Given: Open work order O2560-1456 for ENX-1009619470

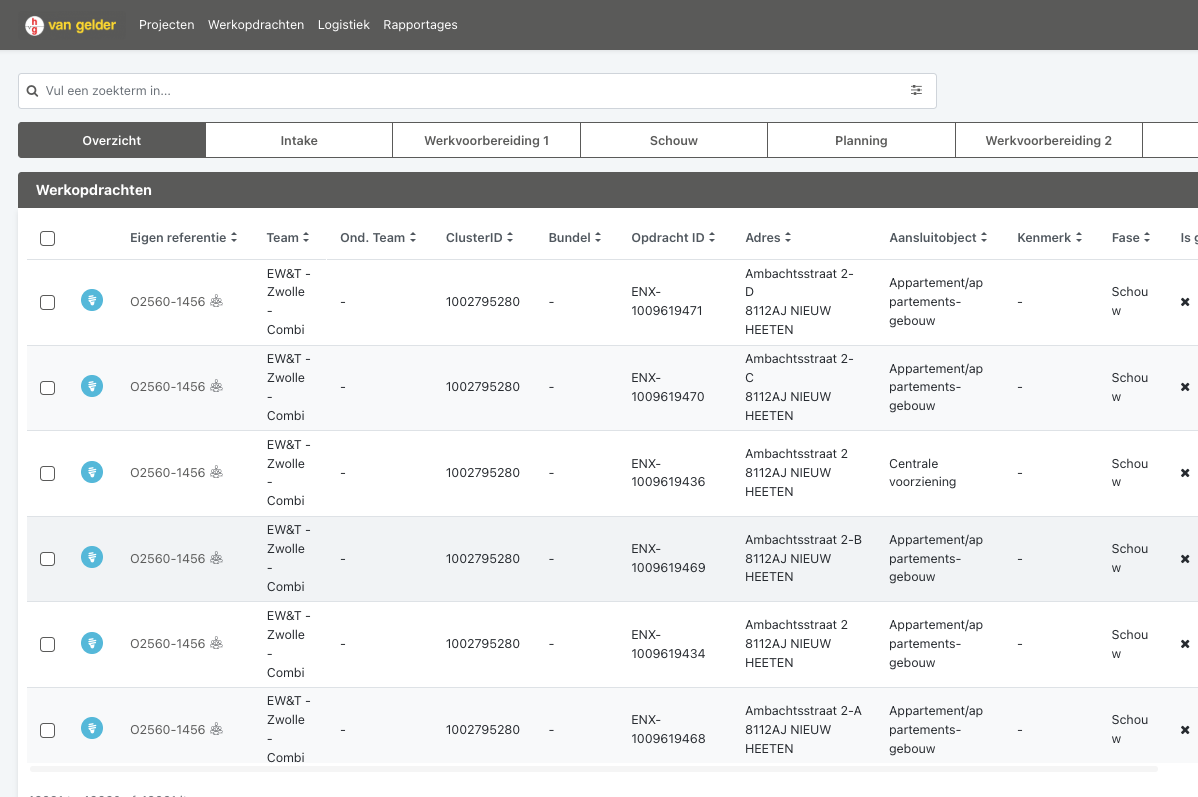Looking at the screenshot, I should (167, 387).
